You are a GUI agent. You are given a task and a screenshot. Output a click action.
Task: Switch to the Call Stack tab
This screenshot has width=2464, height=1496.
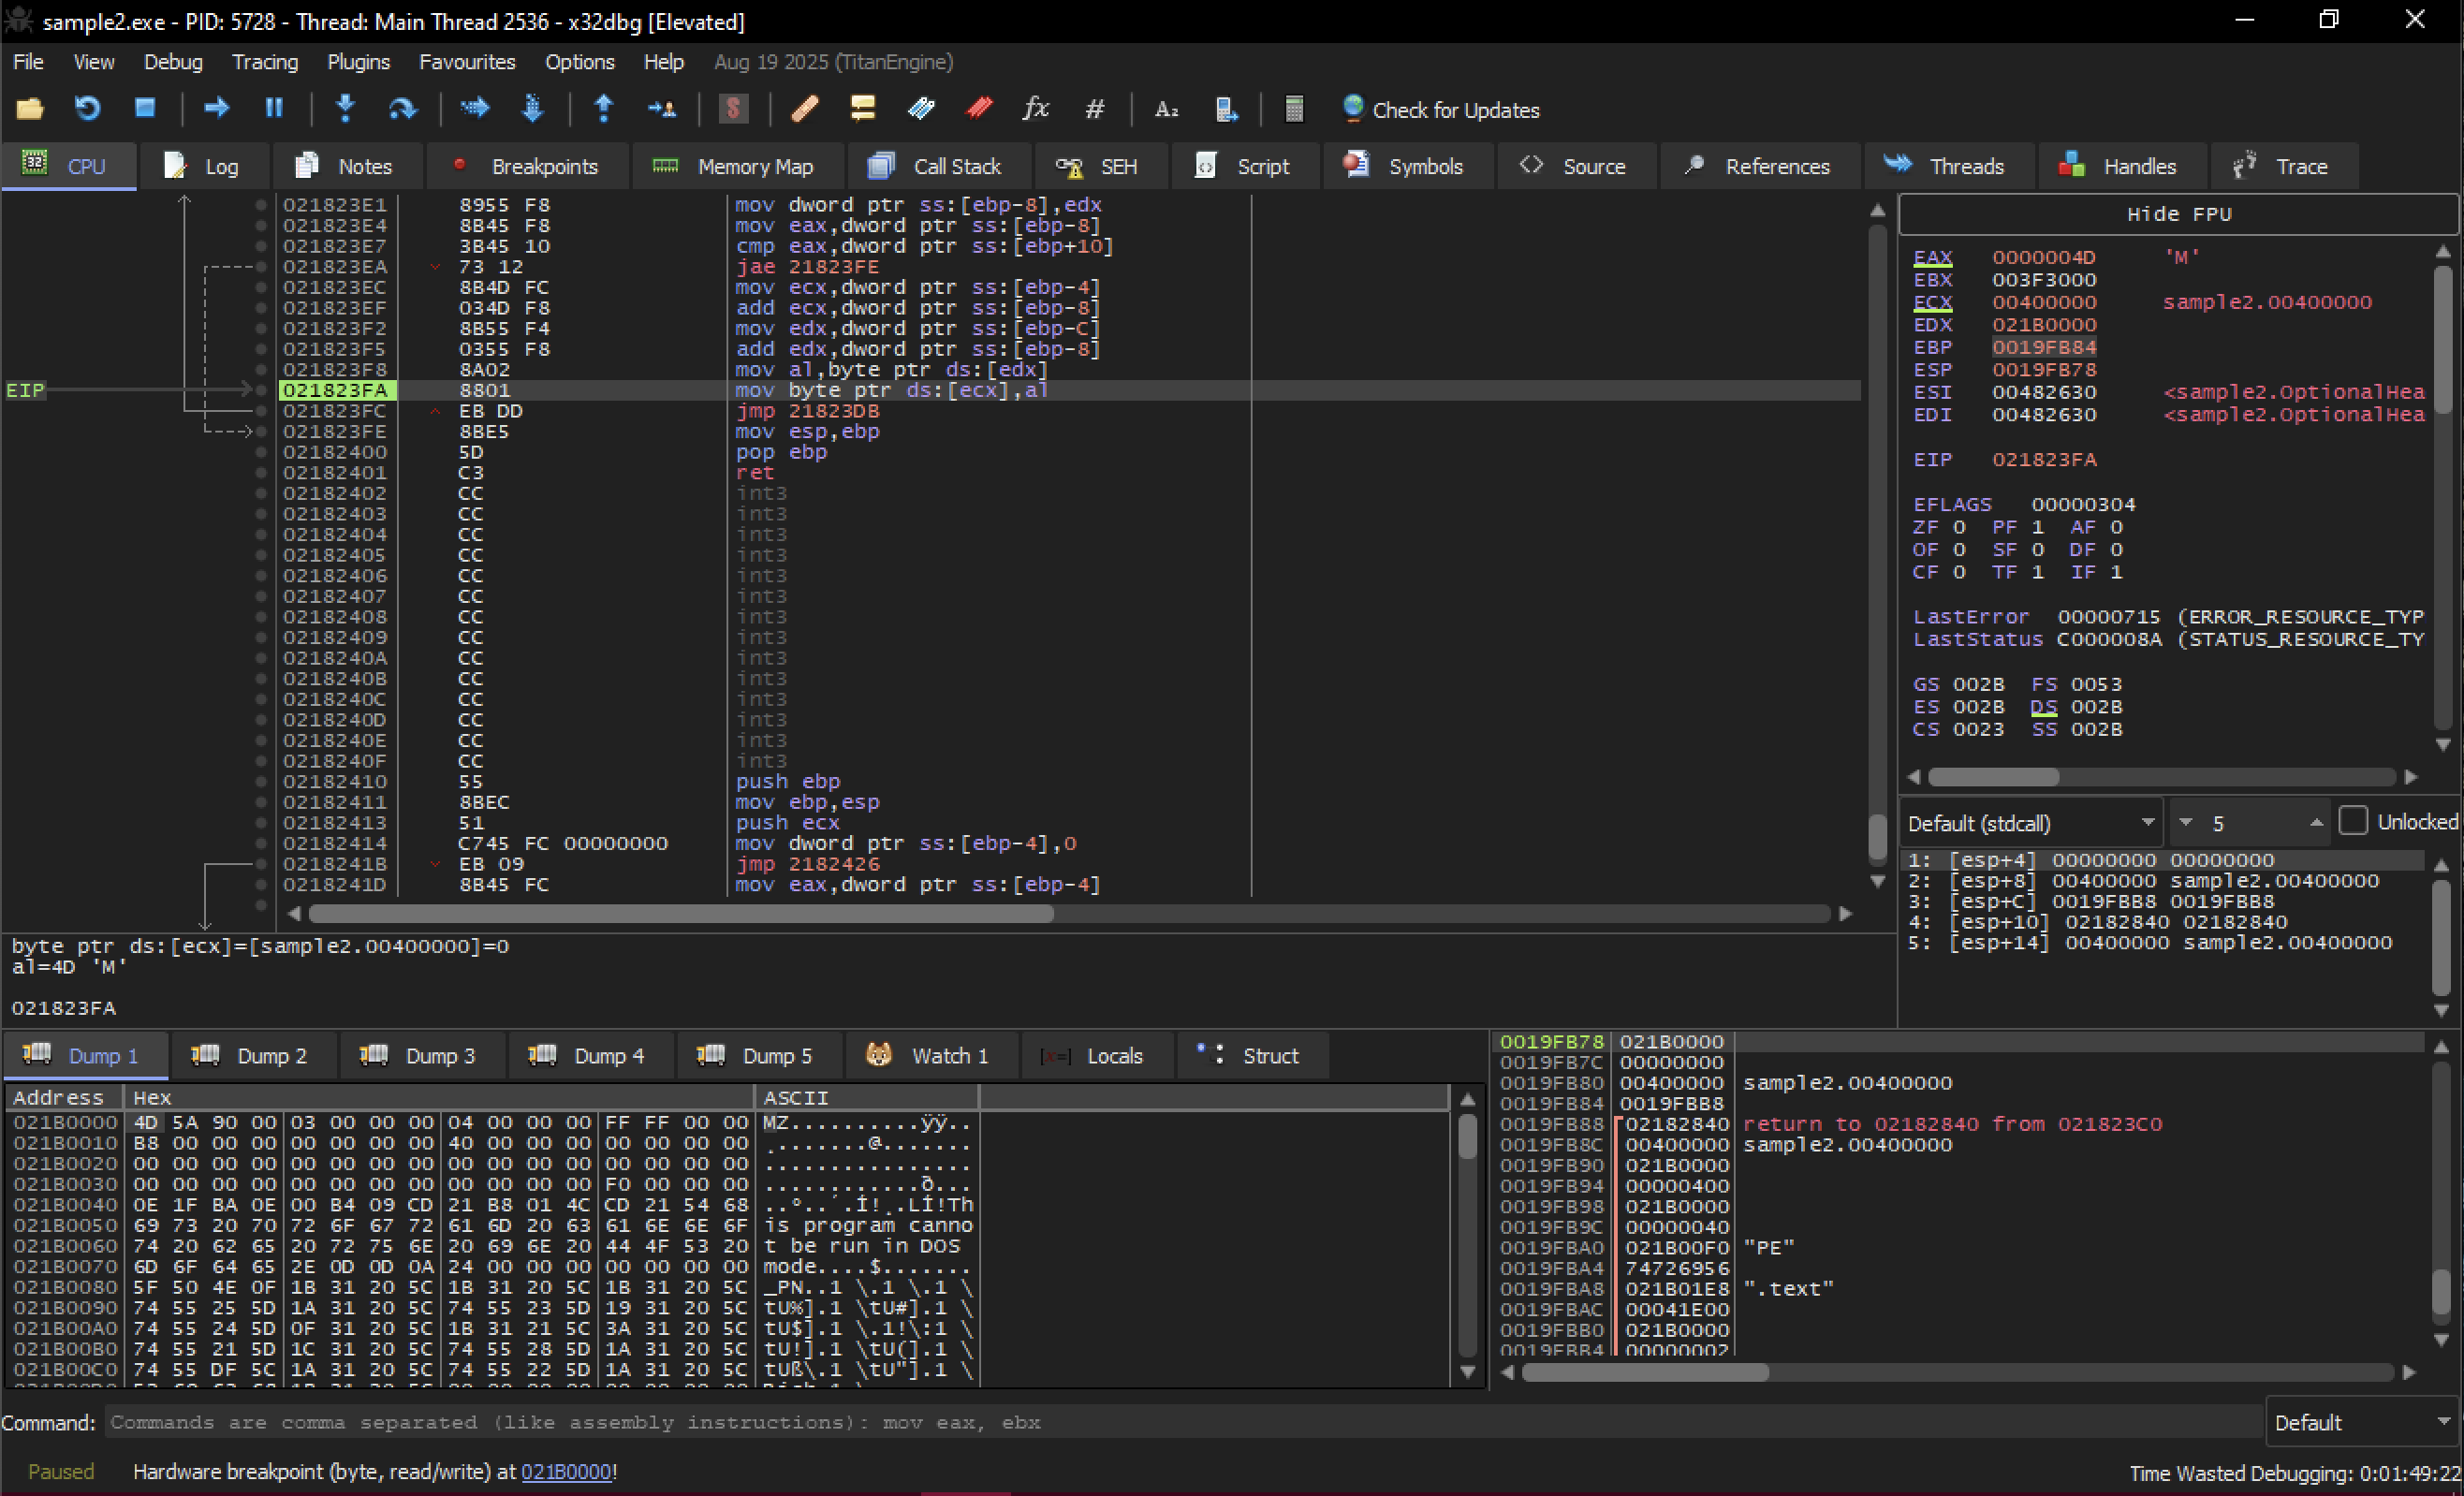(x=937, y=166)
